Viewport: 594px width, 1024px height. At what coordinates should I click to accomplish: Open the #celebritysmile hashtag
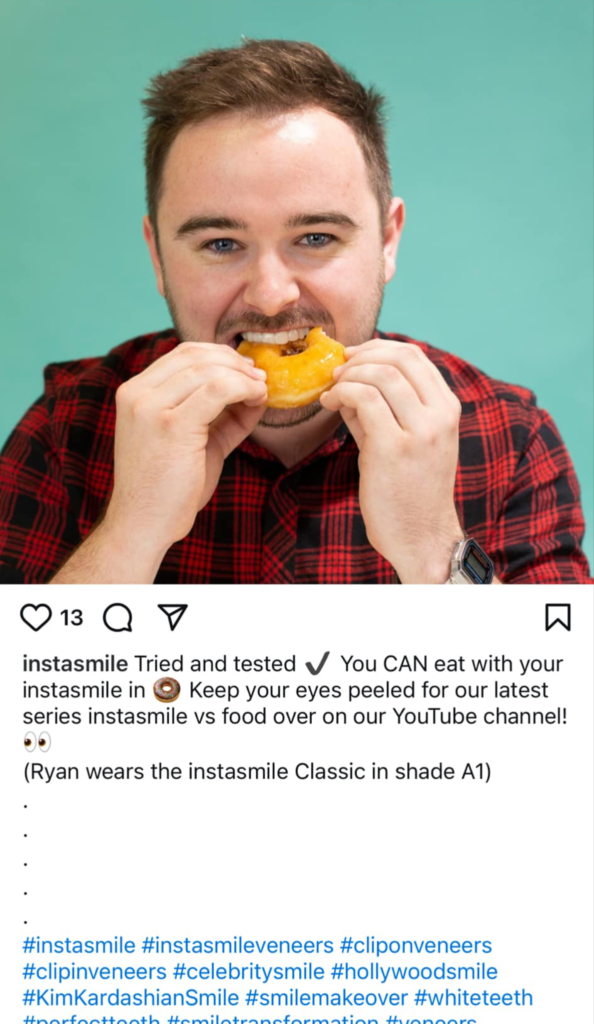pyautogui.click(x=249, y=971)
